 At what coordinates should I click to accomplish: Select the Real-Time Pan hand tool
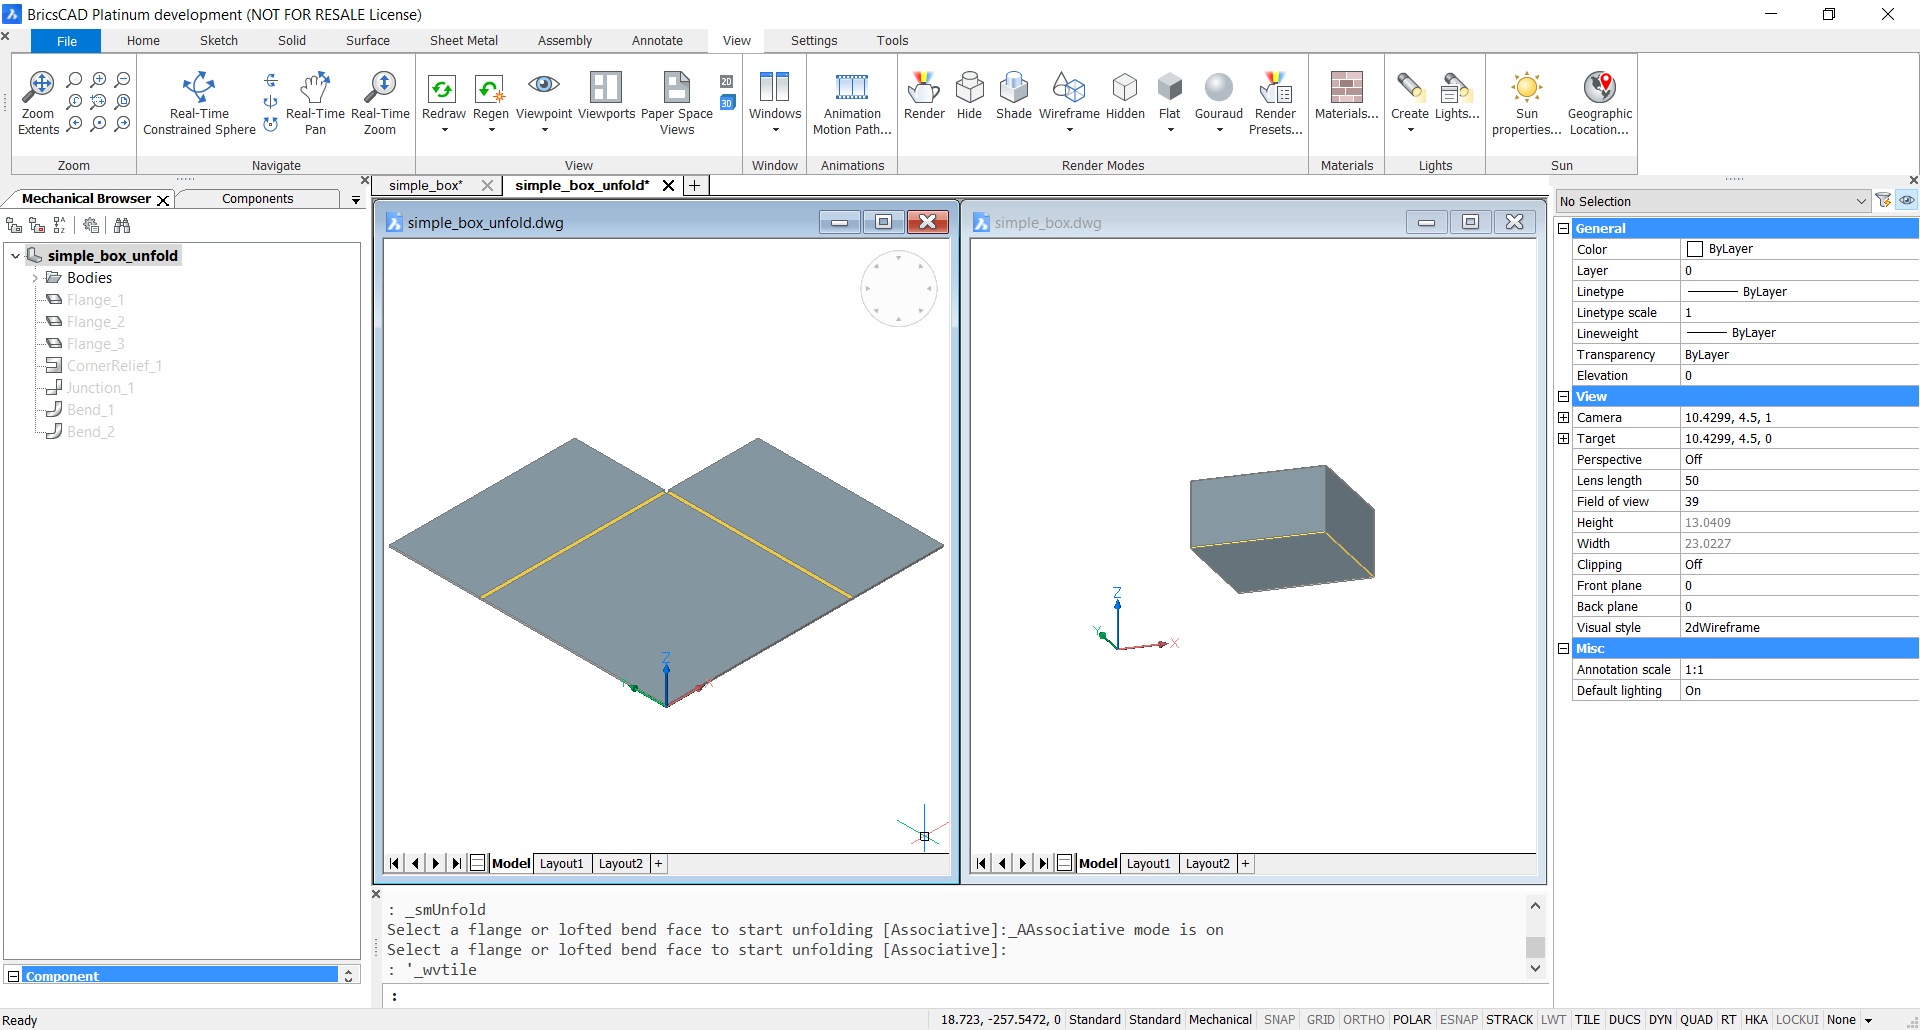click(x=315, y=88)
